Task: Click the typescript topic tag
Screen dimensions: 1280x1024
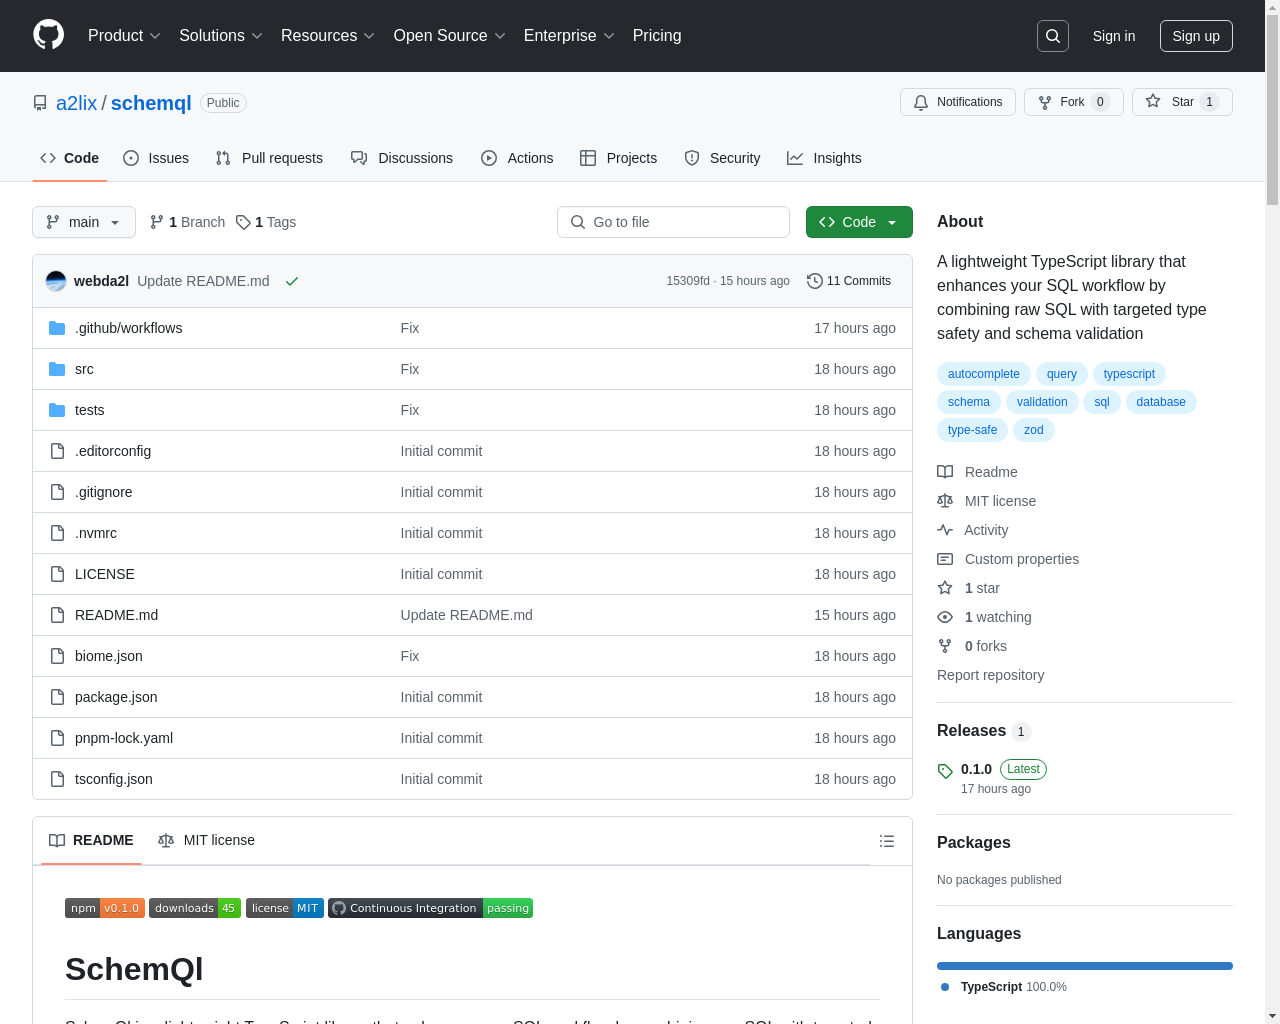Action: 1129,374
